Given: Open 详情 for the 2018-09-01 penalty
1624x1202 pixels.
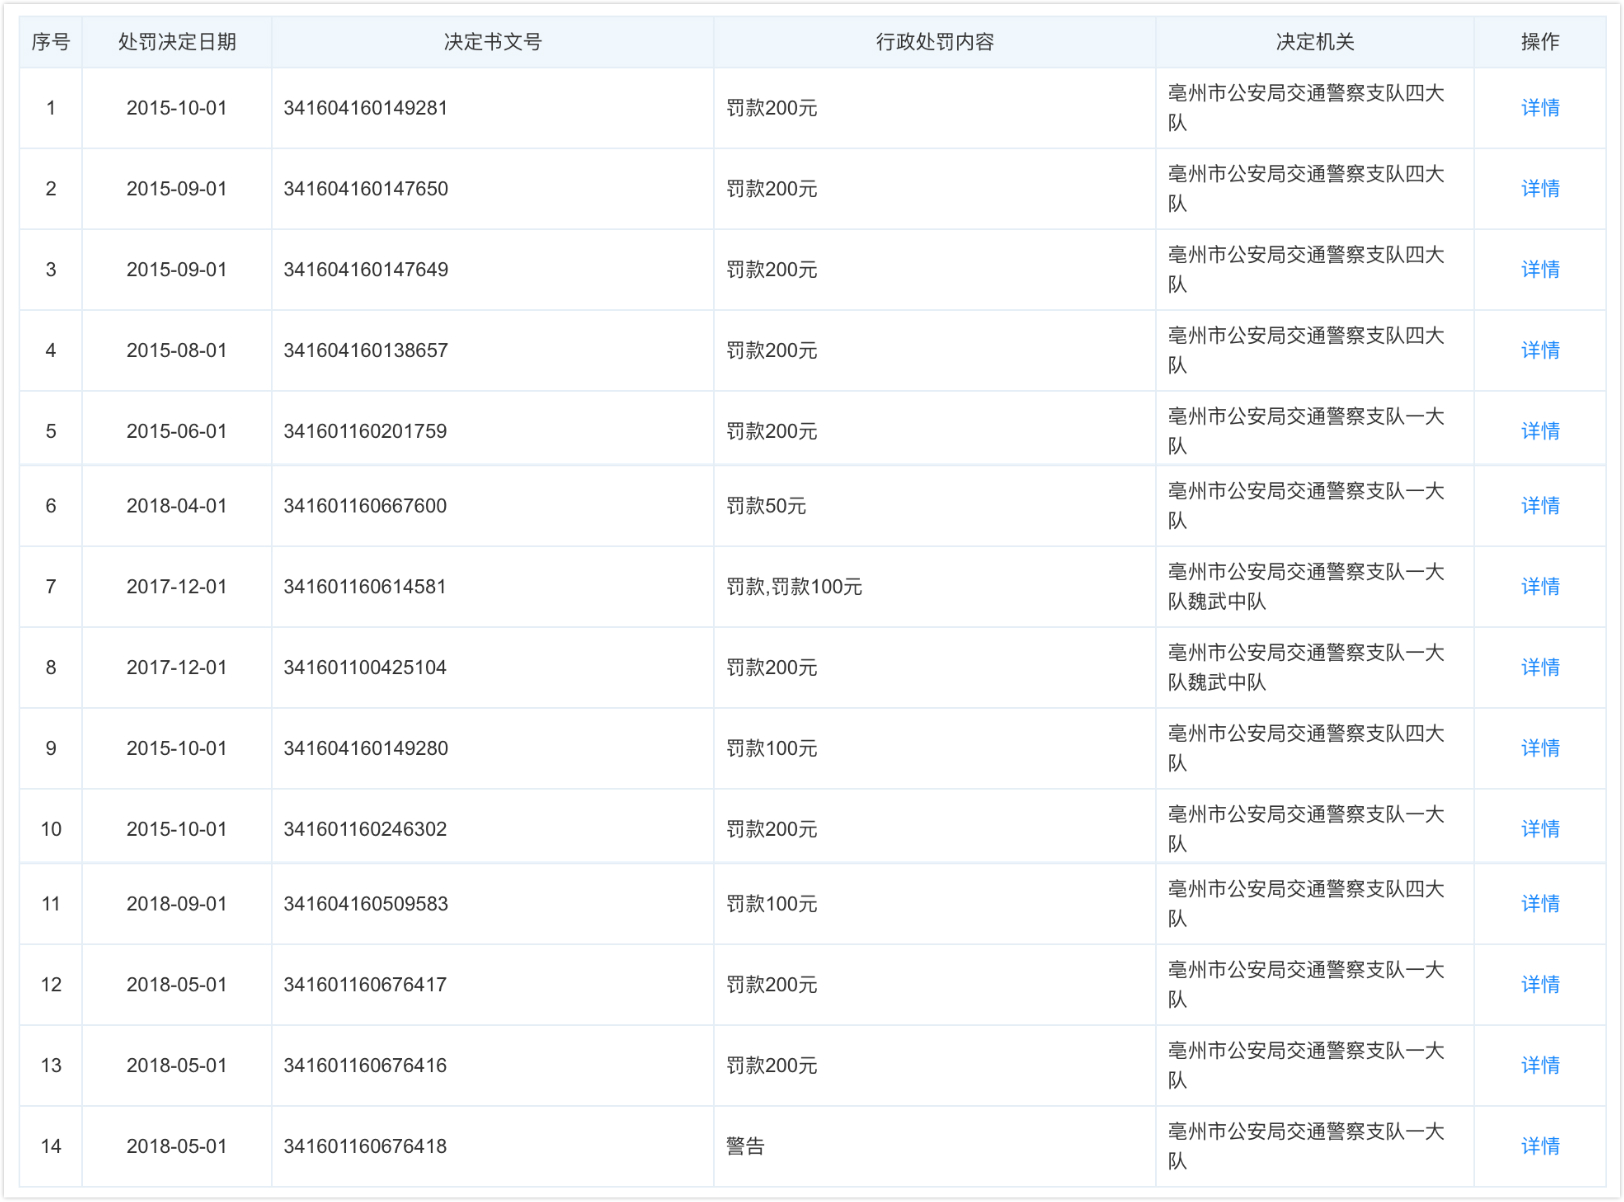Looking at the screenshot, I should tap(1539, 904).
